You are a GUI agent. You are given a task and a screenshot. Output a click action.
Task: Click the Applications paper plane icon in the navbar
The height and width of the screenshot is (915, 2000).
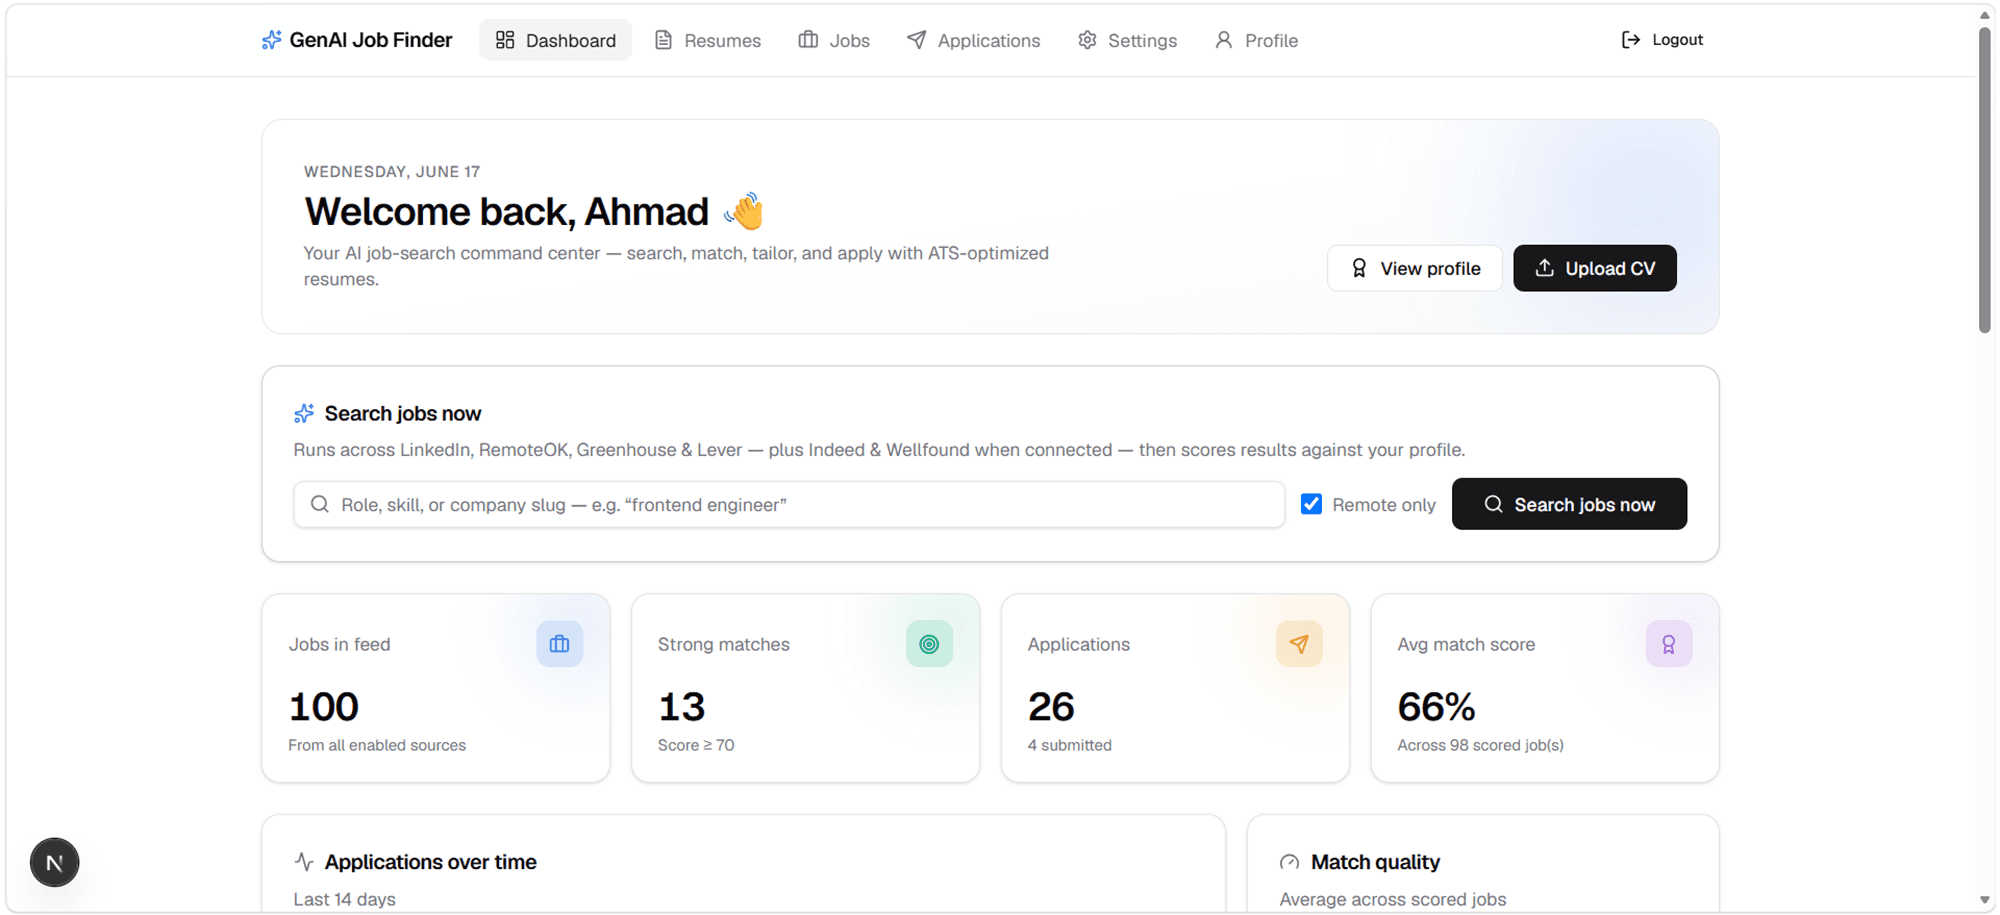click(916, 40)
